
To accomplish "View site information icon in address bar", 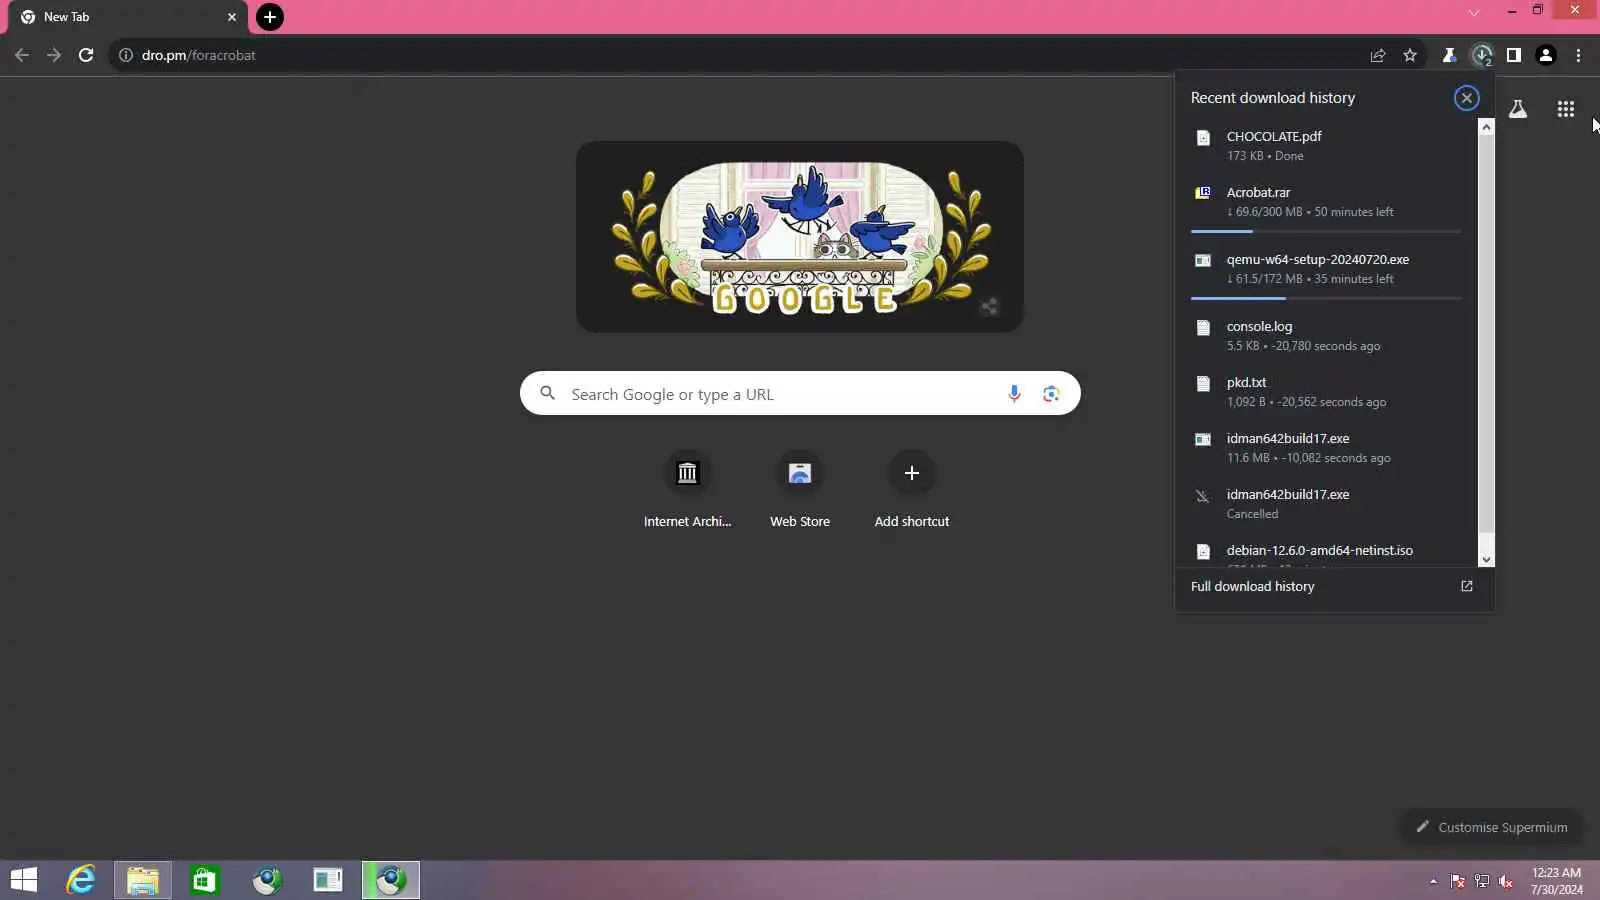I will [126, 55].
